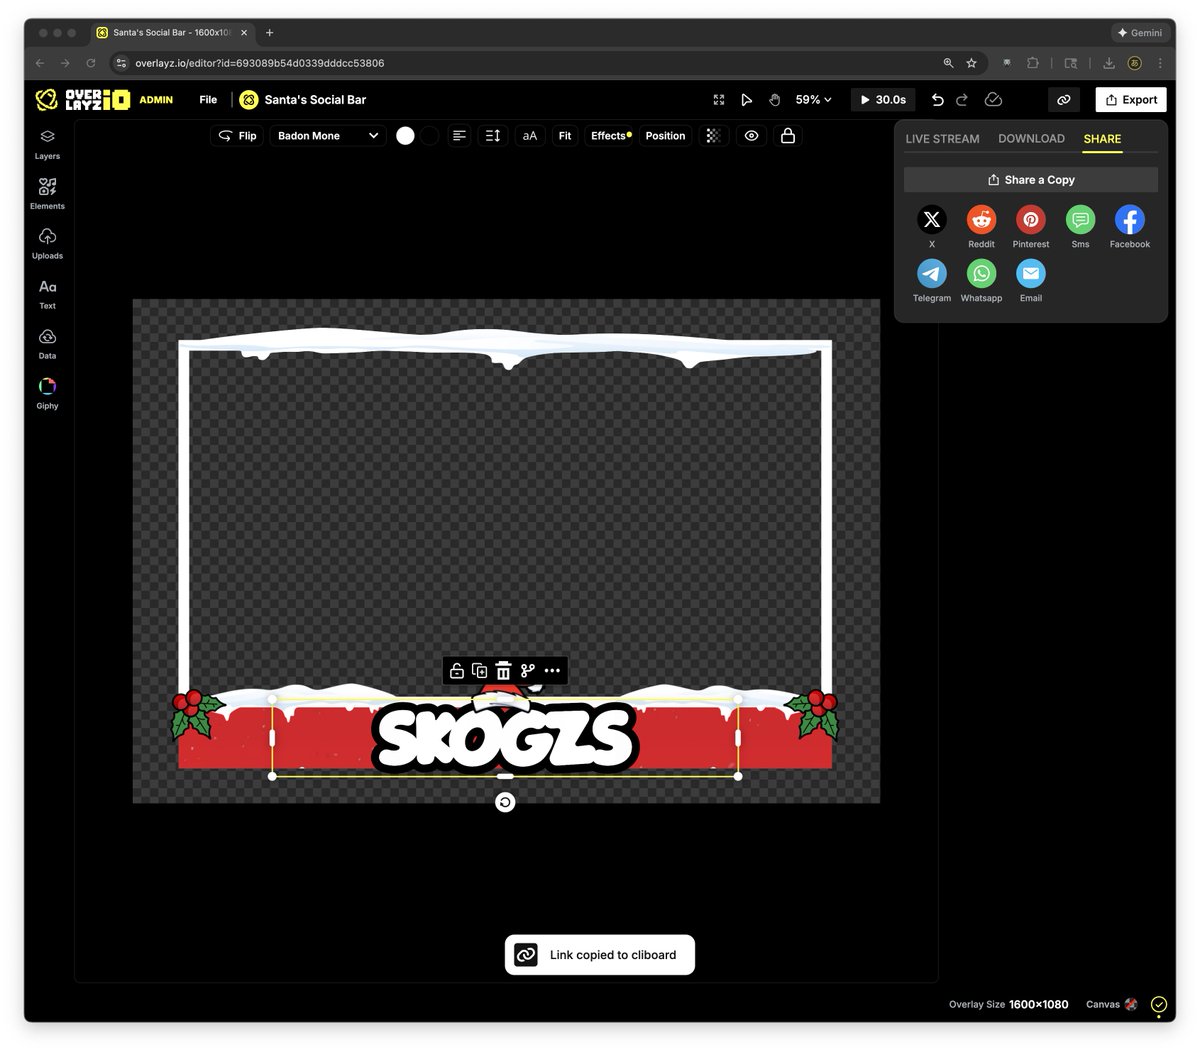The width and height of the screenshot is (1200, 1052).
Task: Open the Giphy panel
Action: pyautogui.click(x=47, y=391)
